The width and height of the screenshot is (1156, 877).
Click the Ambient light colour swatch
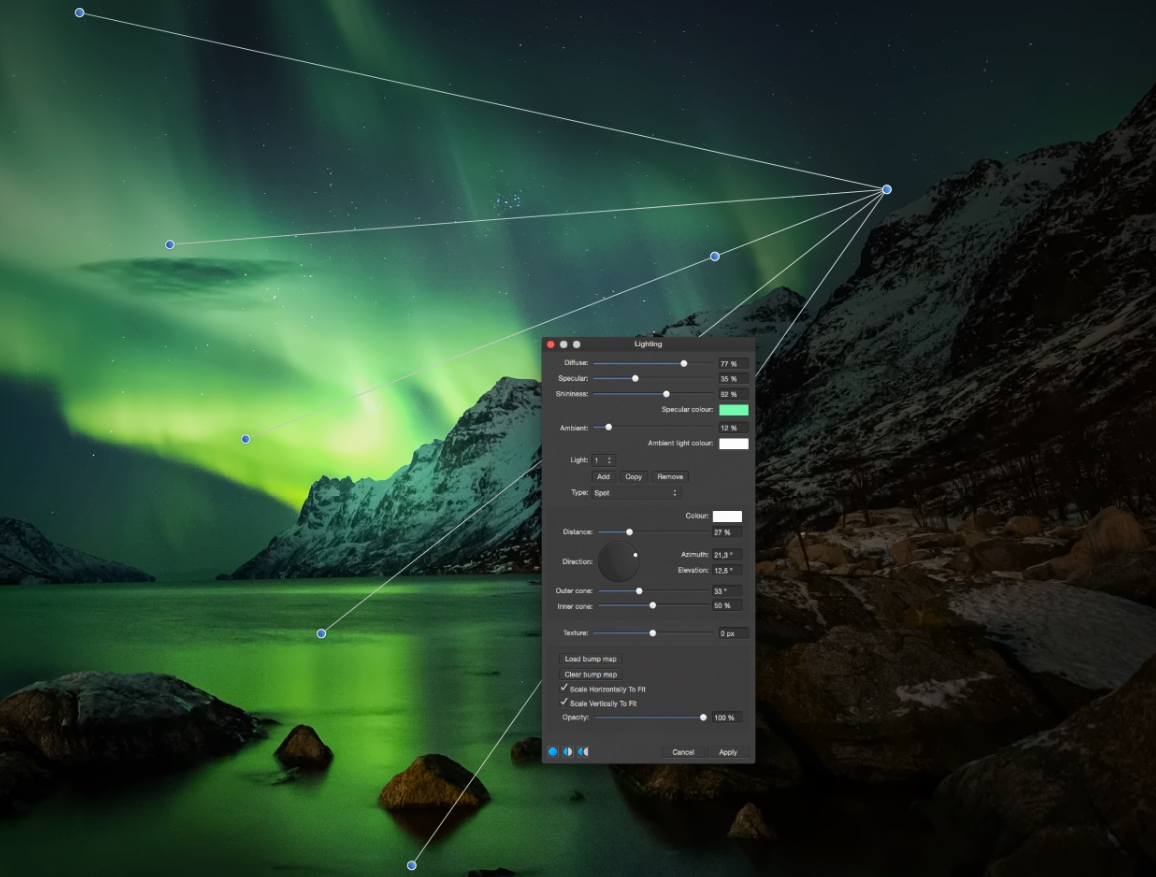(x=734, y=443)
